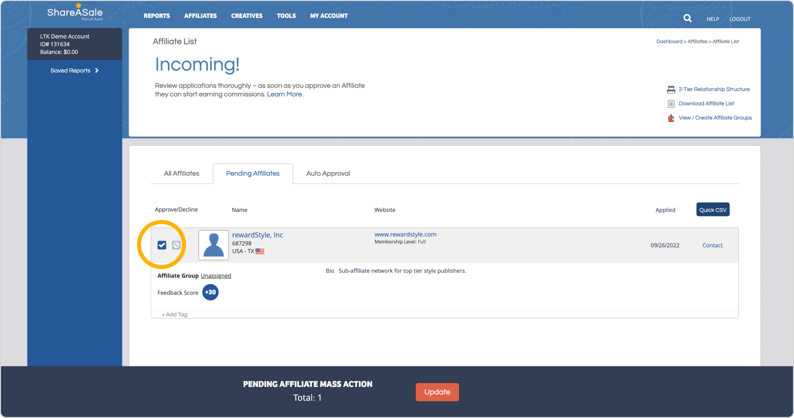Click the Website column header
Screen dimensions: 794x418
point(385,210)
